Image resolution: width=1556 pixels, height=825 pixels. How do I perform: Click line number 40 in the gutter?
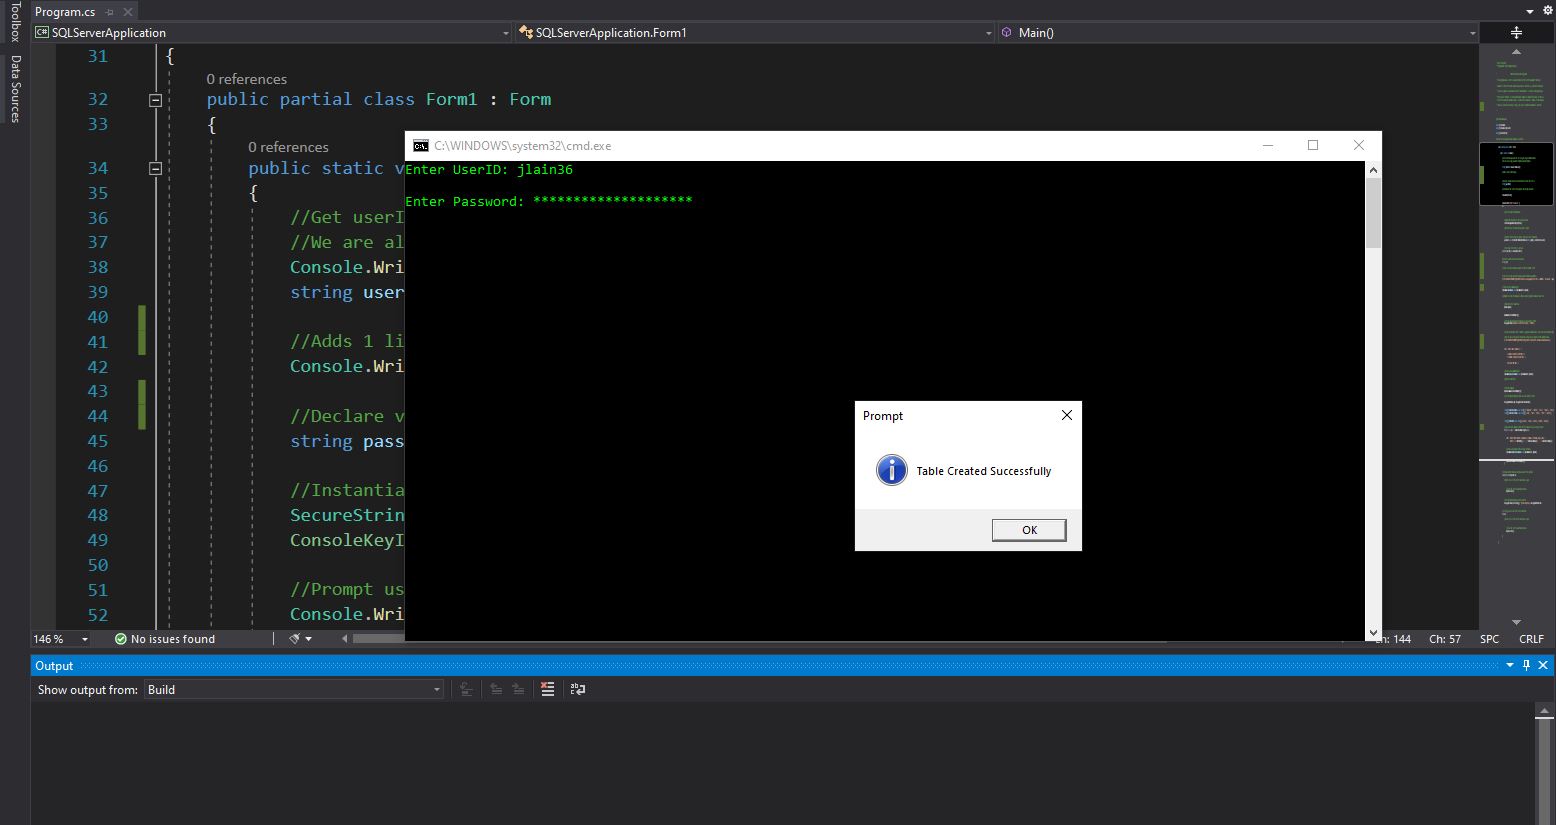pos(98,317)
